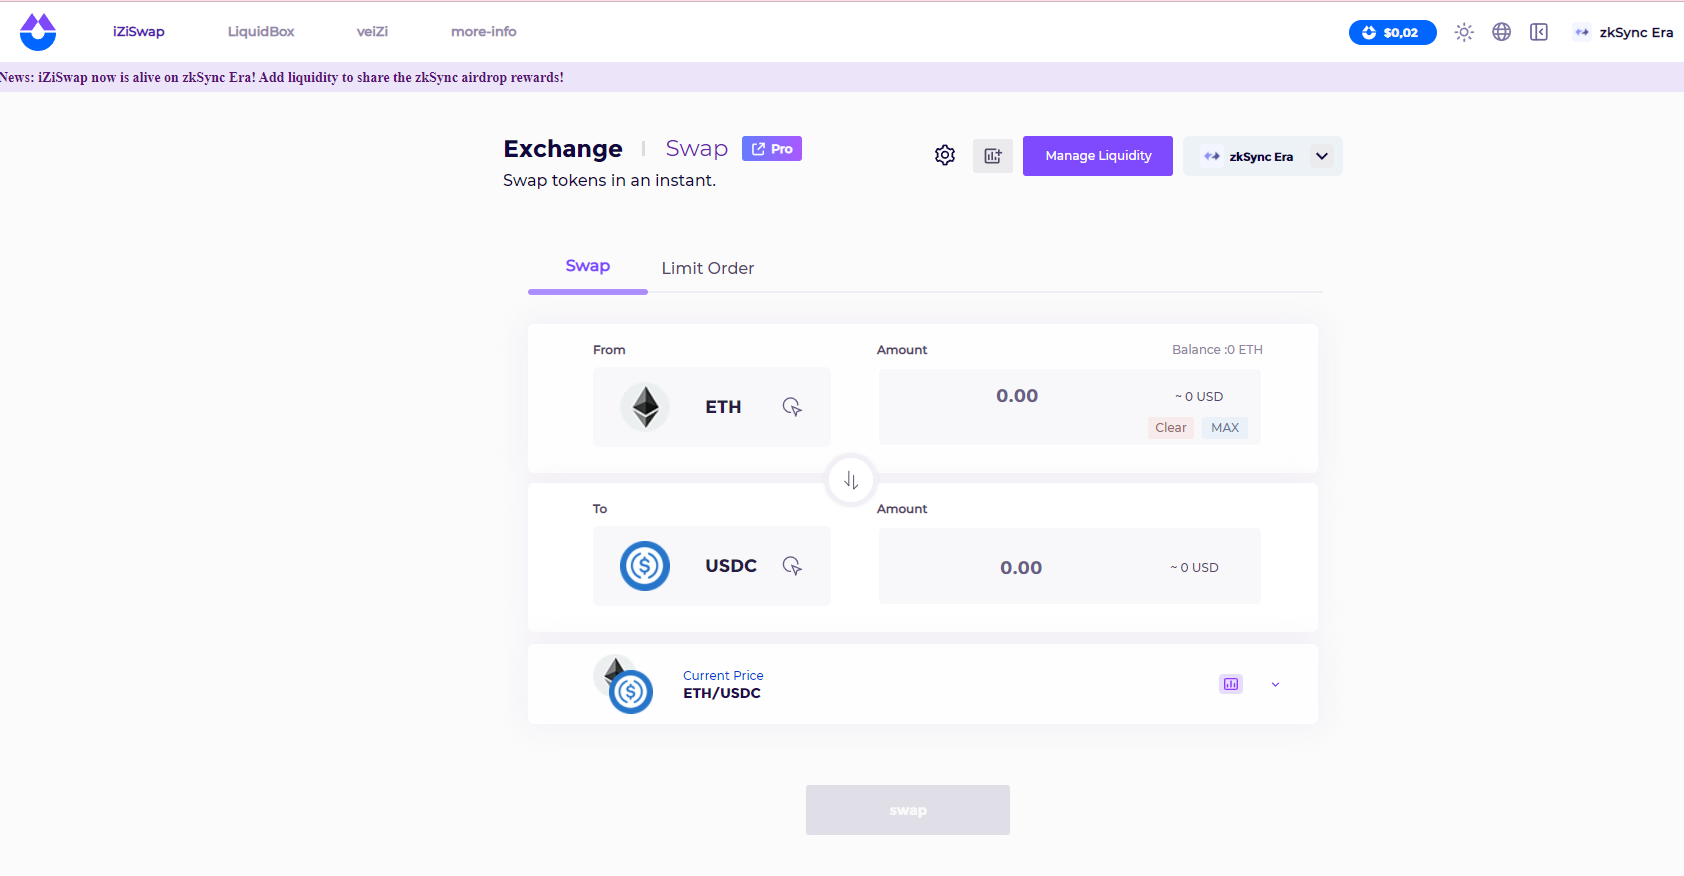This screenshot has width=1684, height=876.
Task: Open the language globe icon
Action: click(x=1501, y=32)
